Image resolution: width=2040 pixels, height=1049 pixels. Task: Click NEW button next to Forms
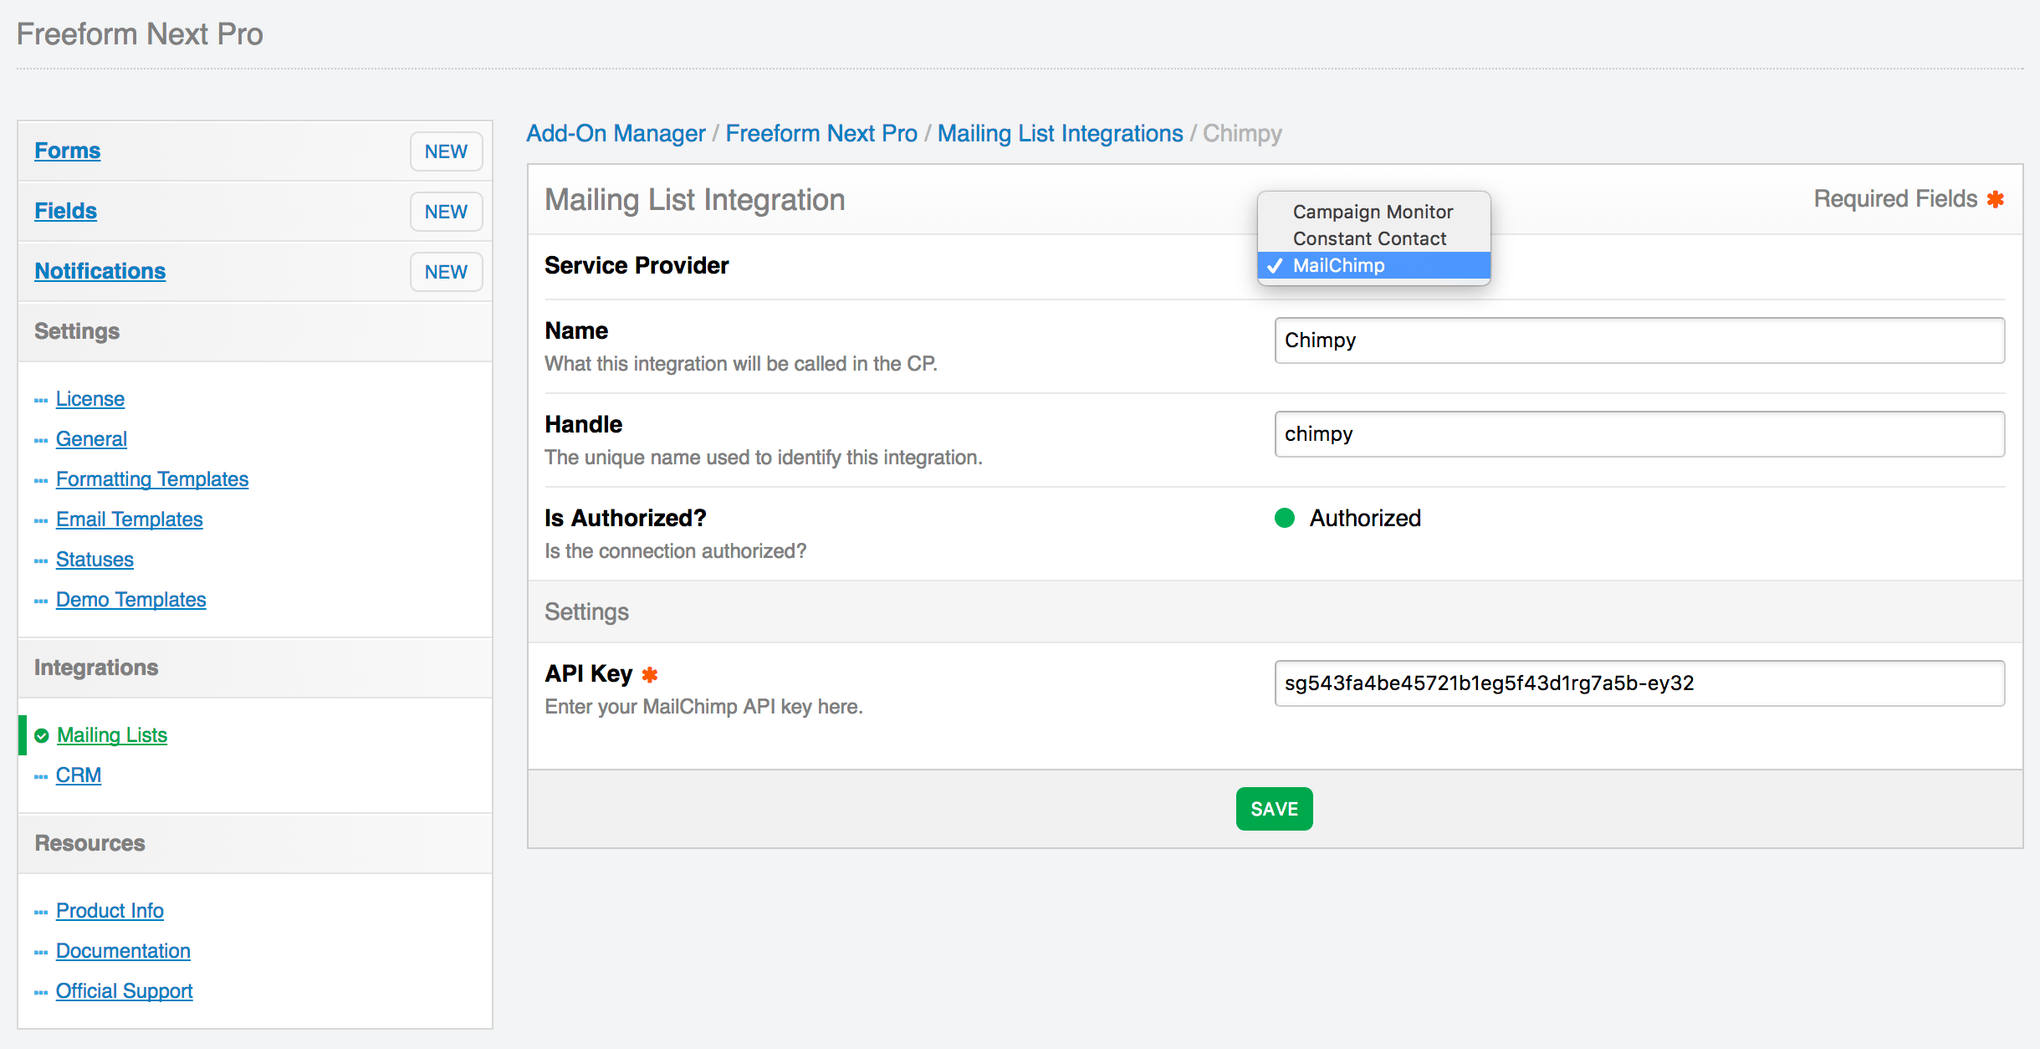tap(446, 152)
